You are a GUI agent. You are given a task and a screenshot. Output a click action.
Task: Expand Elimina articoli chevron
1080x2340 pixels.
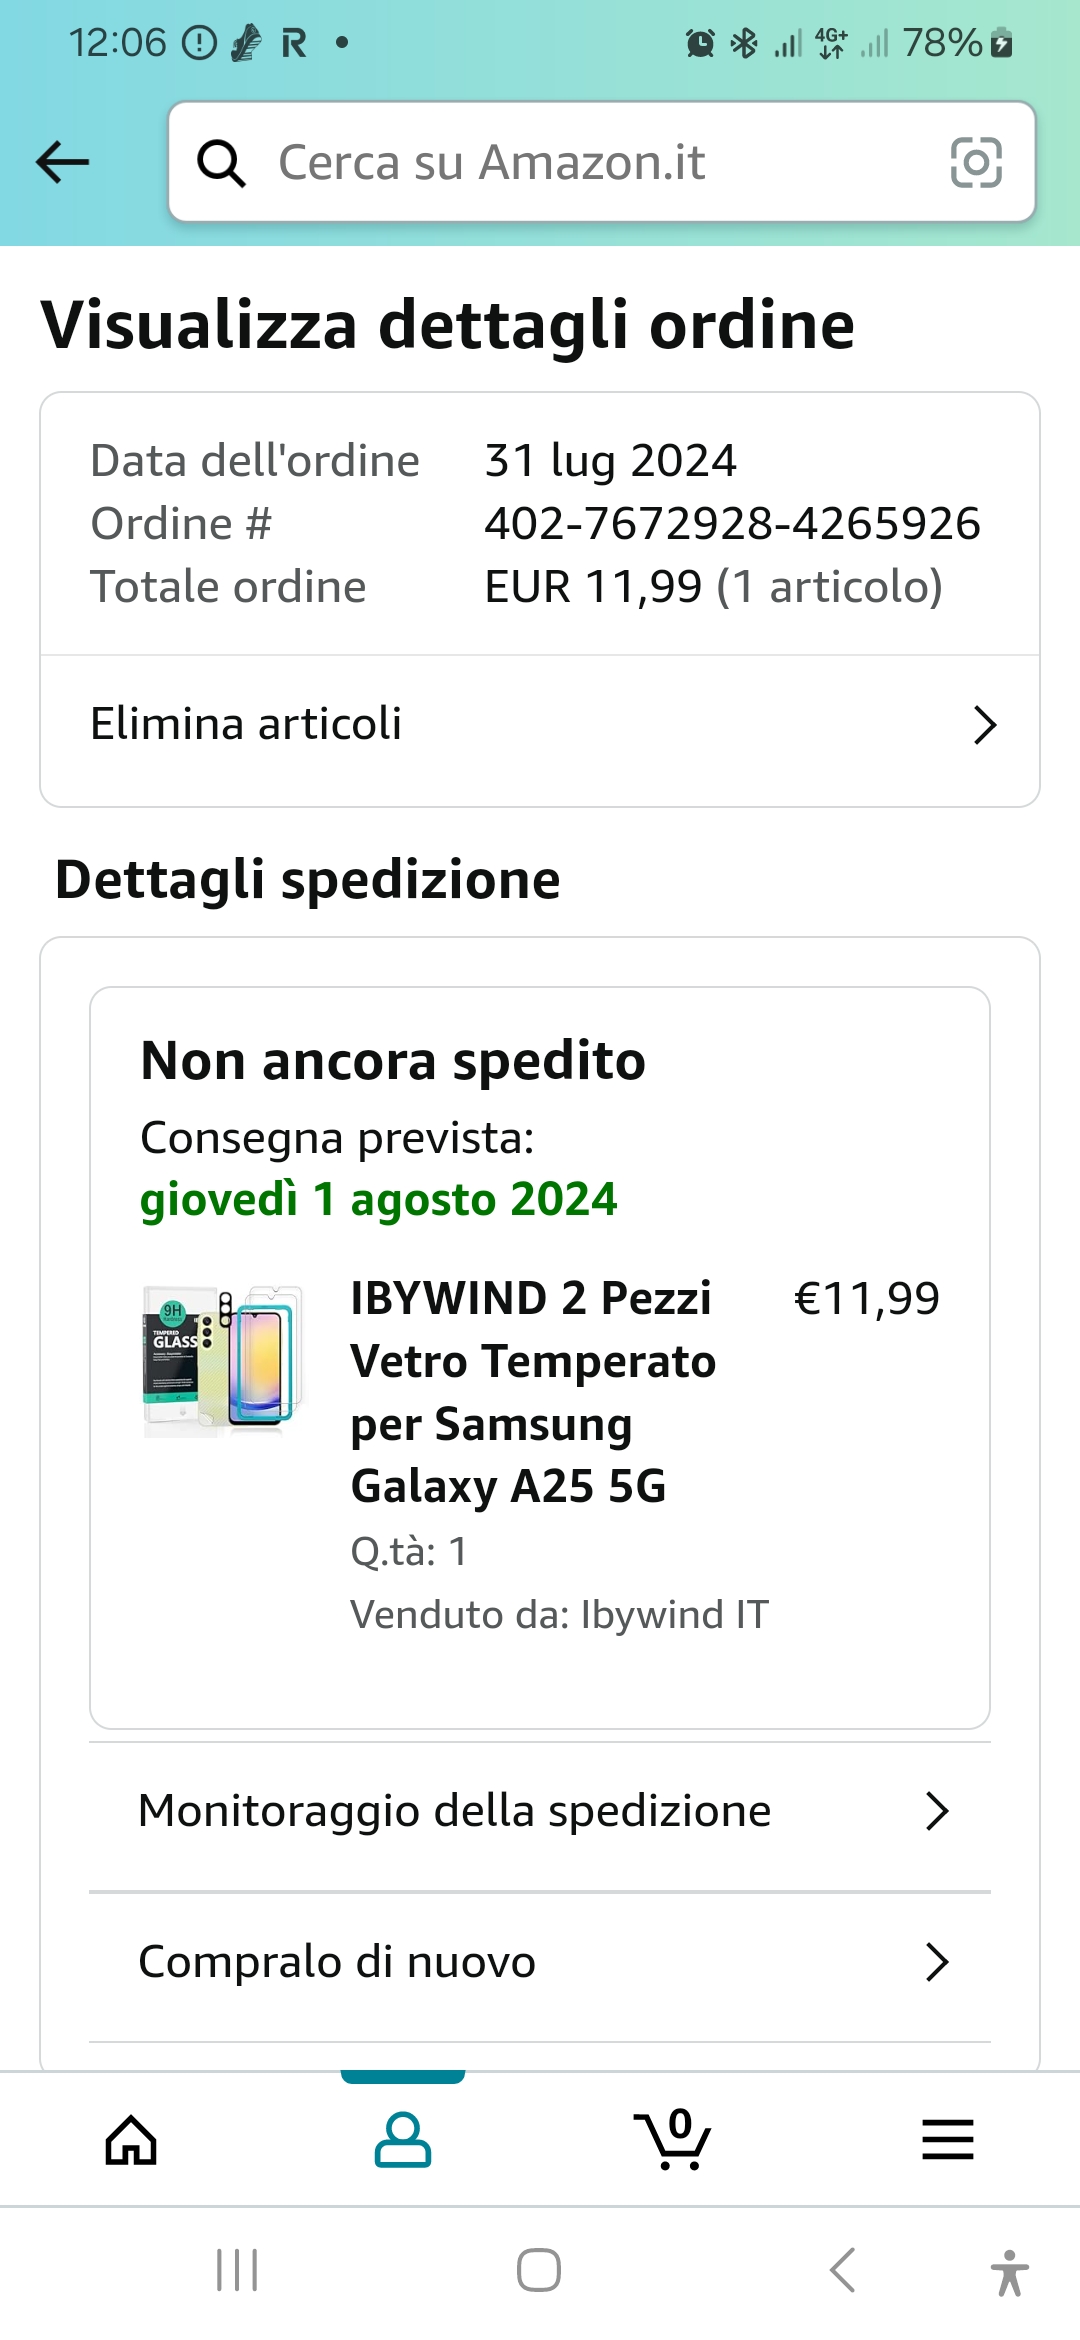pyautogui.click(x=984, y=725)
